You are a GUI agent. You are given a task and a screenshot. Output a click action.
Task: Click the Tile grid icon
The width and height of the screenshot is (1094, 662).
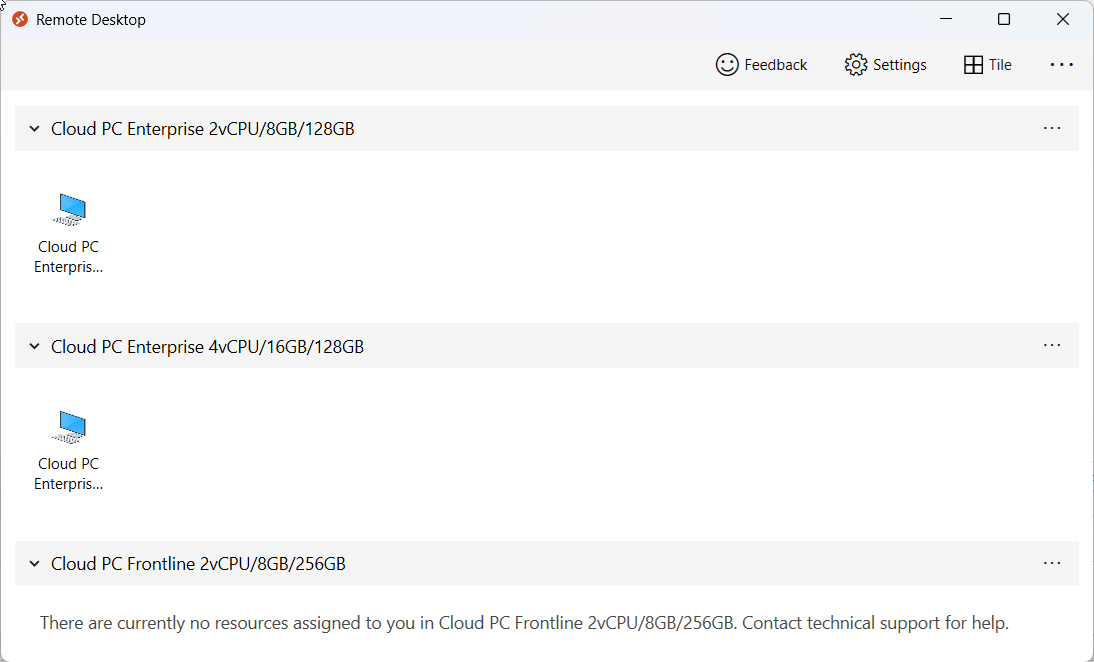[x=973, y=65]
